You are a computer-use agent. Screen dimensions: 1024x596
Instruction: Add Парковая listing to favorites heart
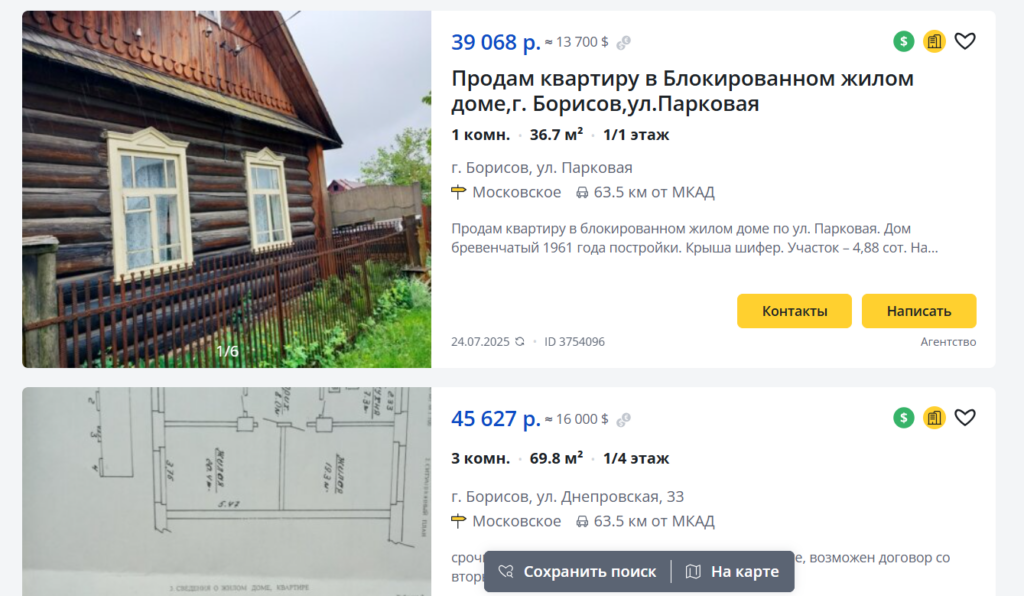[x=965, y=41]
